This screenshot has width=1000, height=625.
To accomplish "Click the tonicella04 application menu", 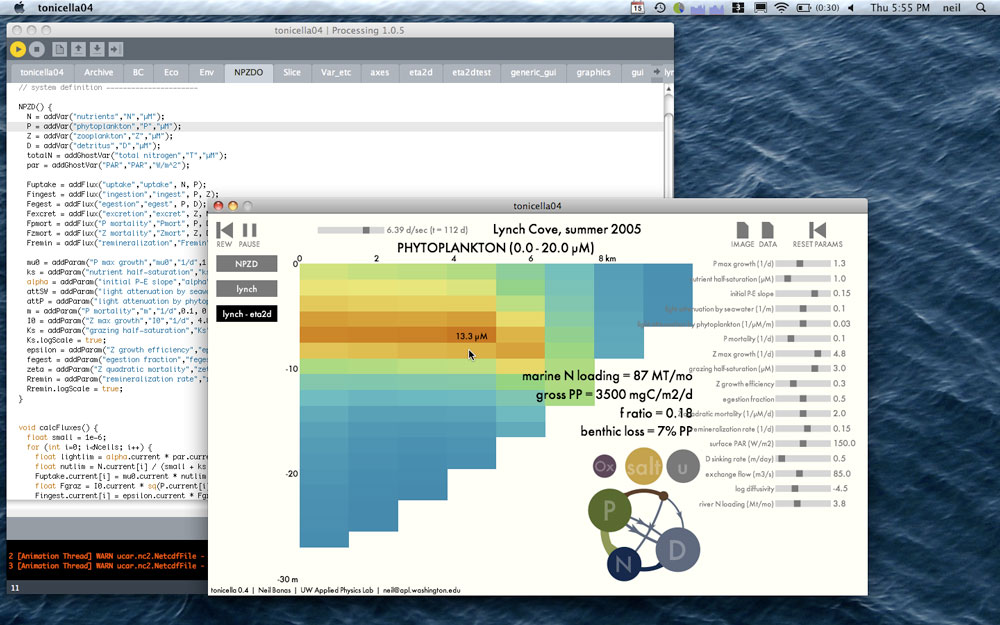I will point(65,8).
